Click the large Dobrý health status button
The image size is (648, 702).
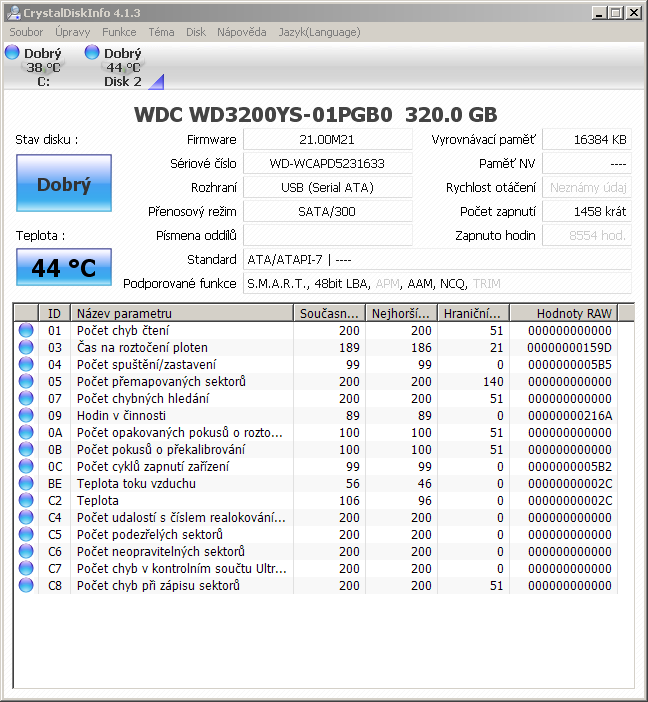pyautogui.click(x=64, y=183)
